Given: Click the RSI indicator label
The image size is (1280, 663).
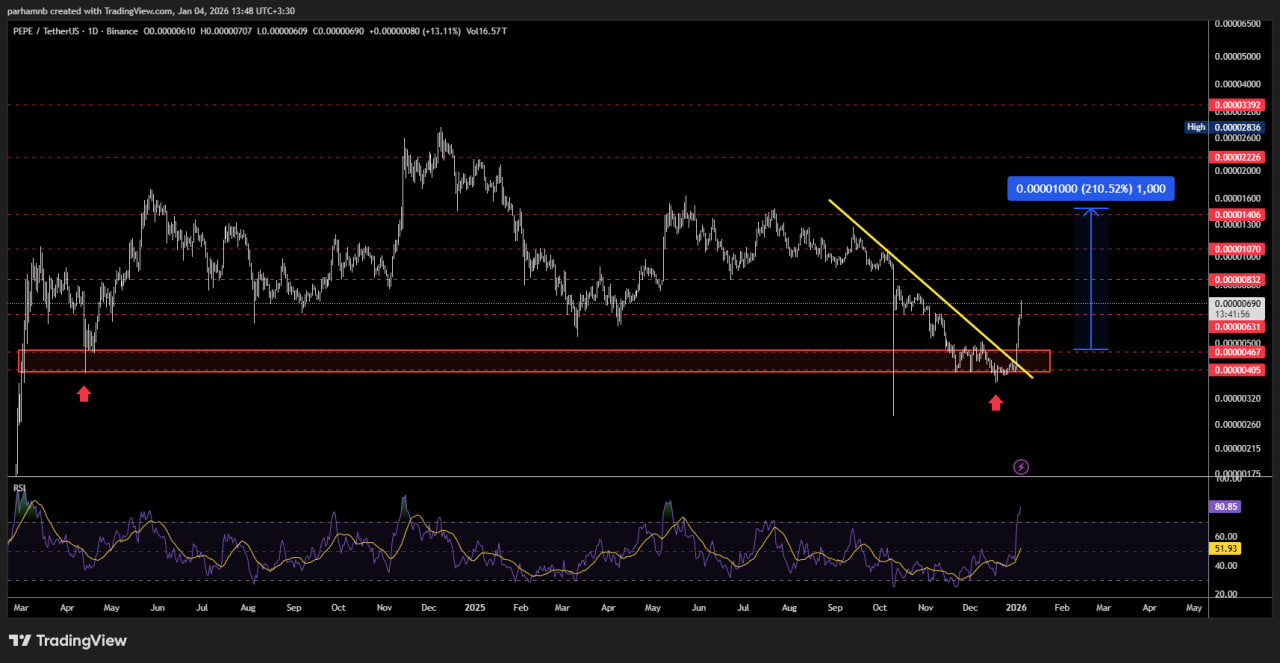Looking at the screenshot, I should point(19,488).
